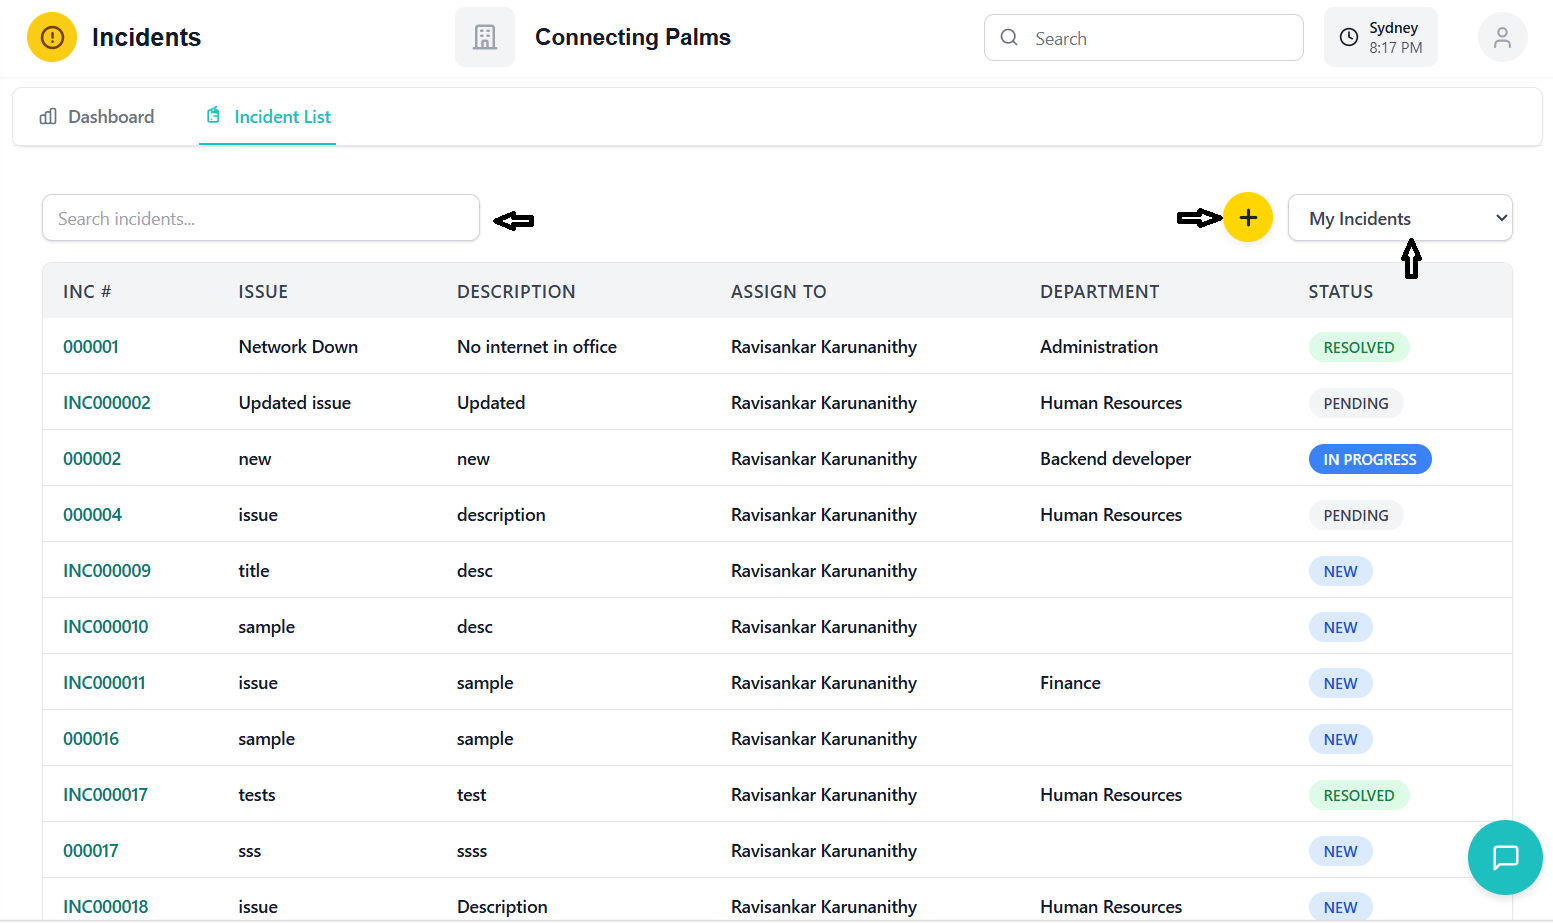Open the teal chat bubble widget
This screenshot has width=1553, height=923.
click(1505, 857)
